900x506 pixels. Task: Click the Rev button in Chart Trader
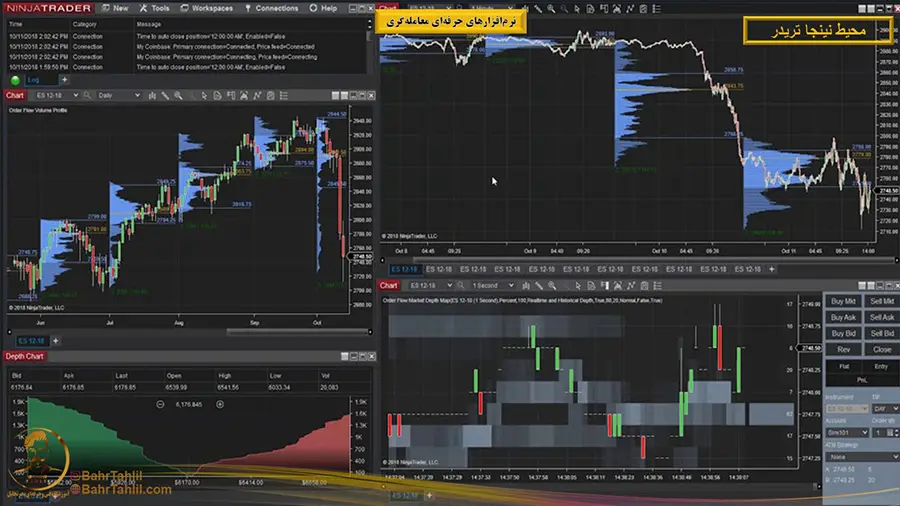point(843,349)
